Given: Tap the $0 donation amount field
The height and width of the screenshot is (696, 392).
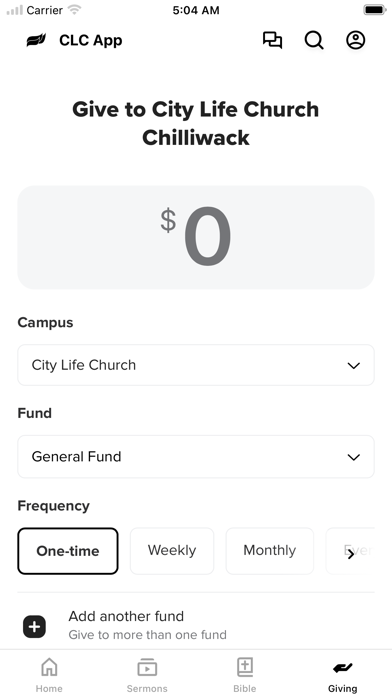Looking at the screenshot, I should coord(196,237).
